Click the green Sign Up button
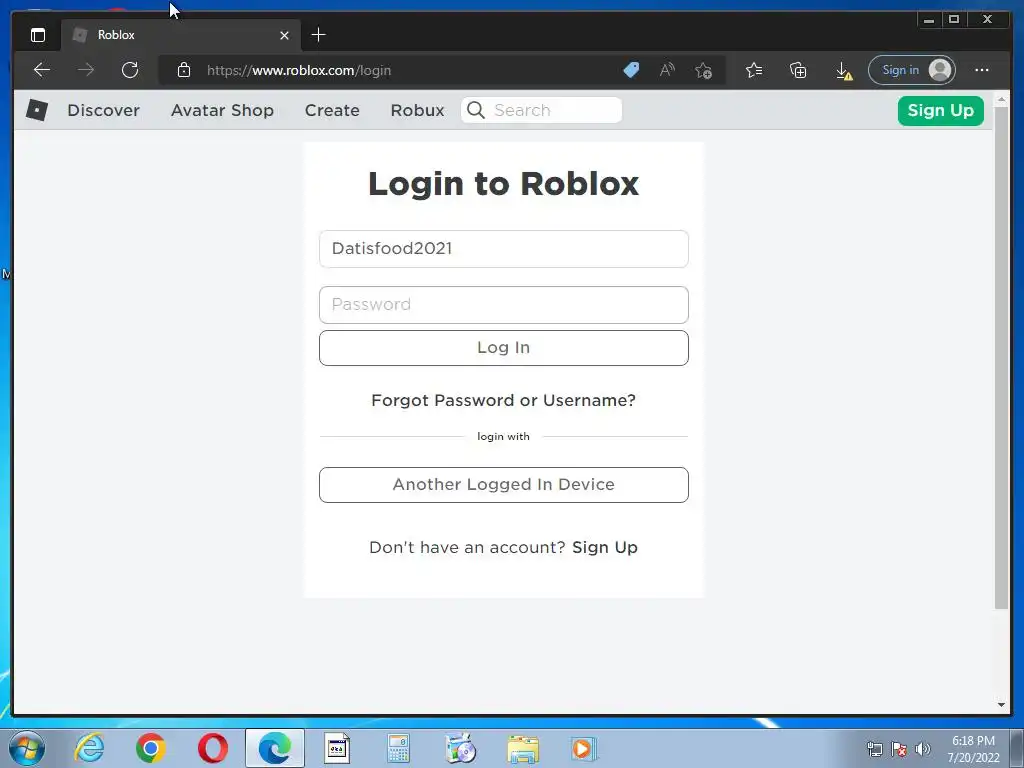This screenshot has height=768, width=1024. click(940, 110)
